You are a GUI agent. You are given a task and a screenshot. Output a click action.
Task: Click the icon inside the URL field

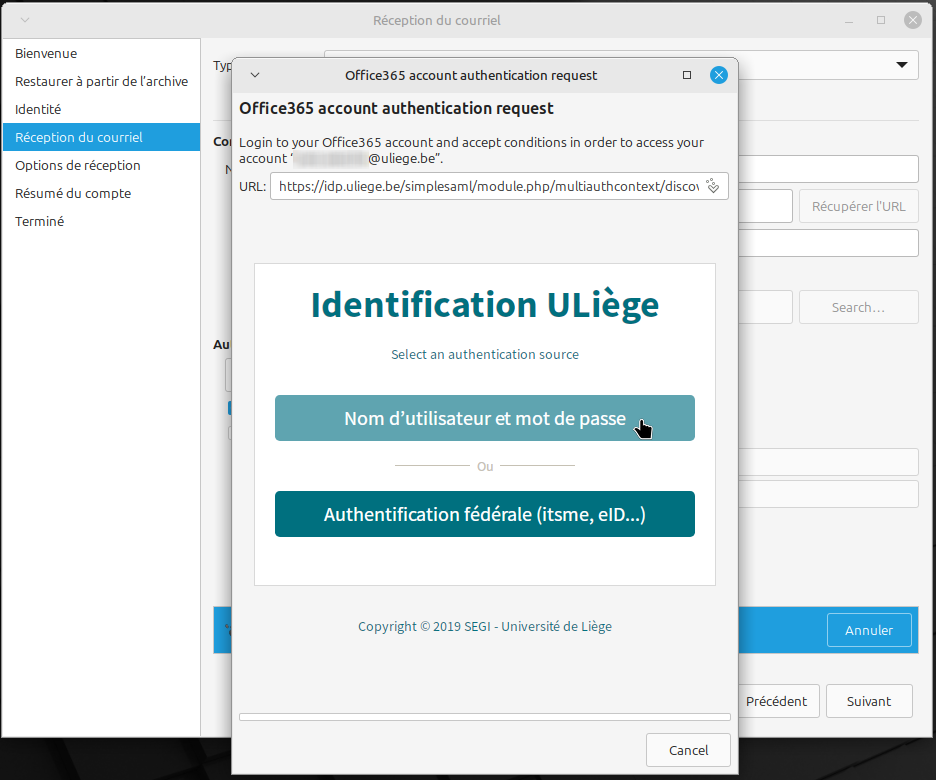(713, 186)
